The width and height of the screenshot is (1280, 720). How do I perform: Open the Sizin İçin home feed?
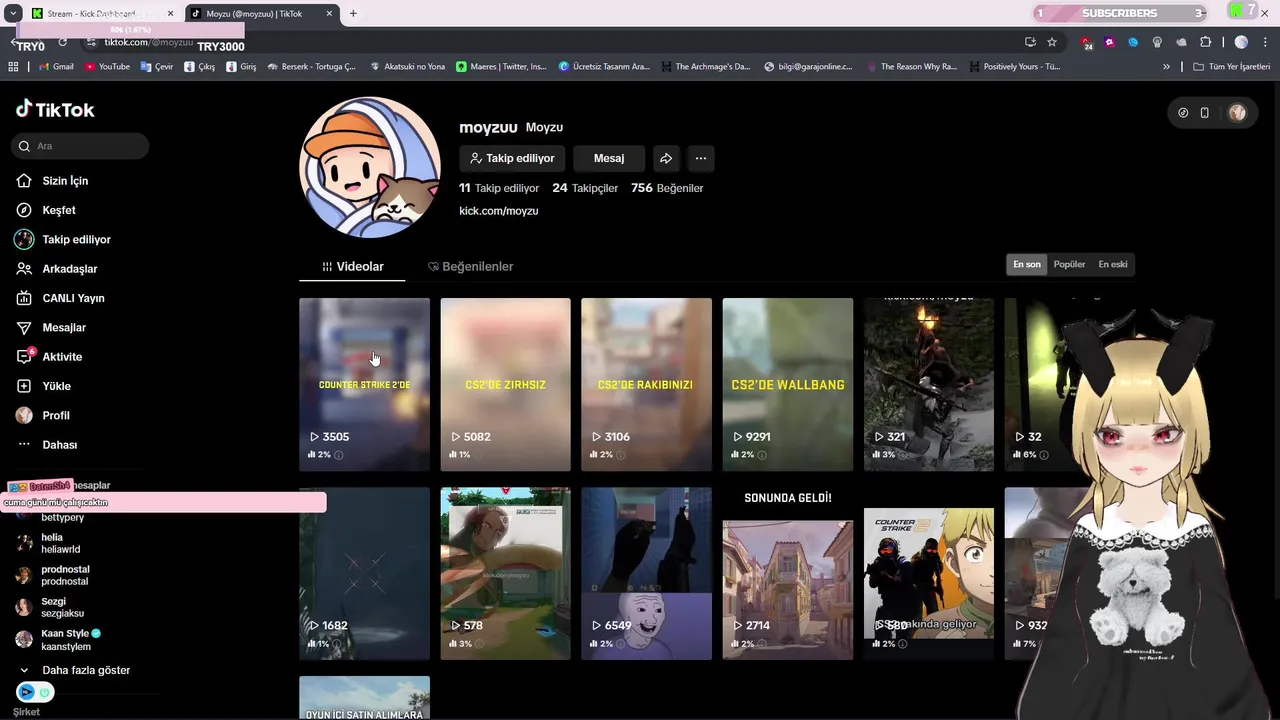pos(52,181)
